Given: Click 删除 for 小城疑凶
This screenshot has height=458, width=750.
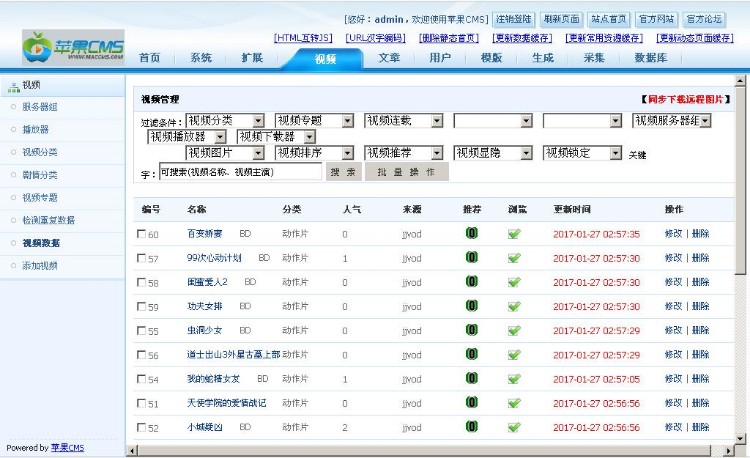Looking at the screenshot, I should pos(700,427).
